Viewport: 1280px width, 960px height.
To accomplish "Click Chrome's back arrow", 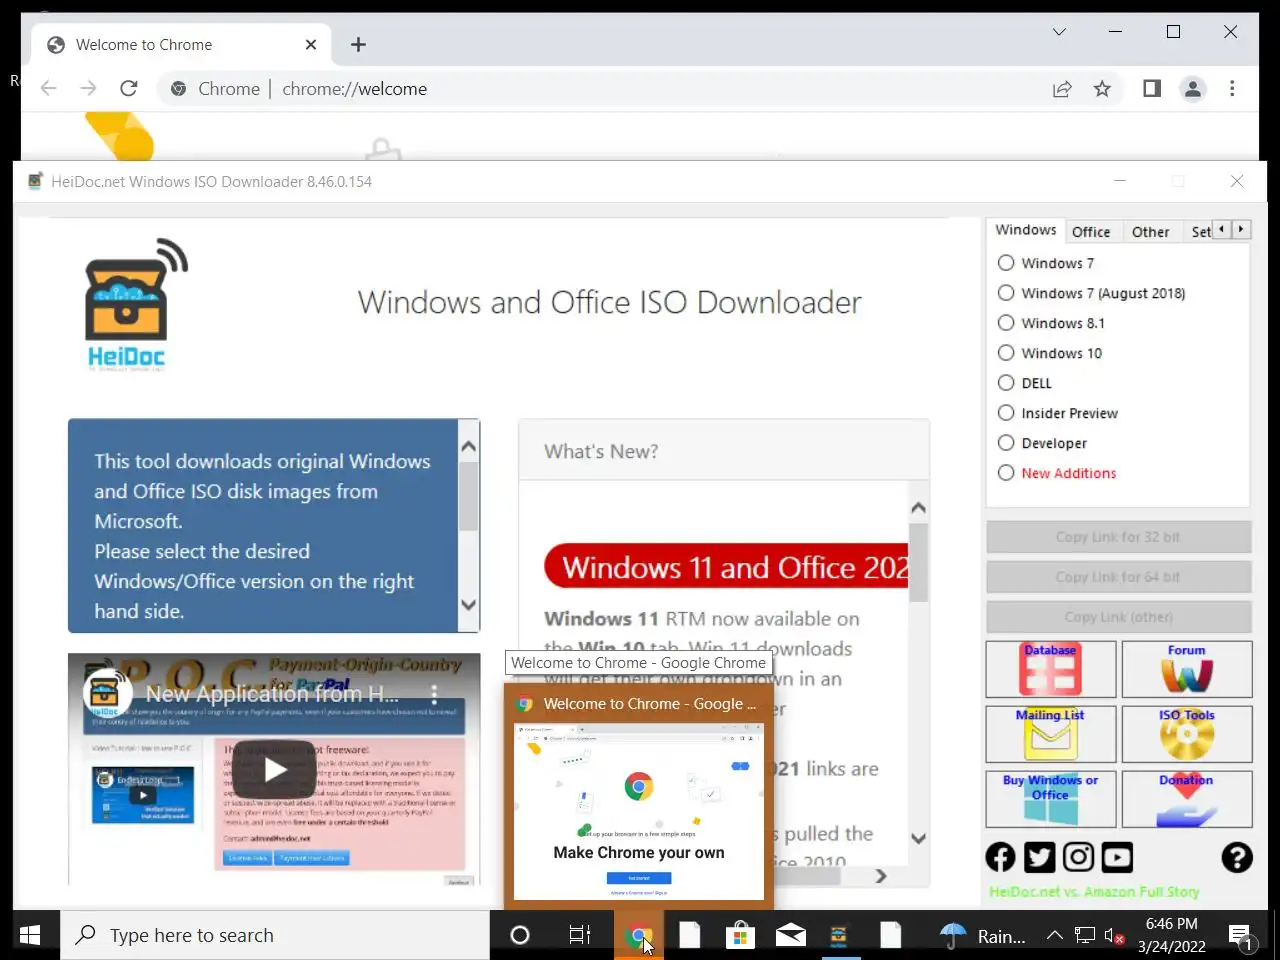I will point(48,89).
